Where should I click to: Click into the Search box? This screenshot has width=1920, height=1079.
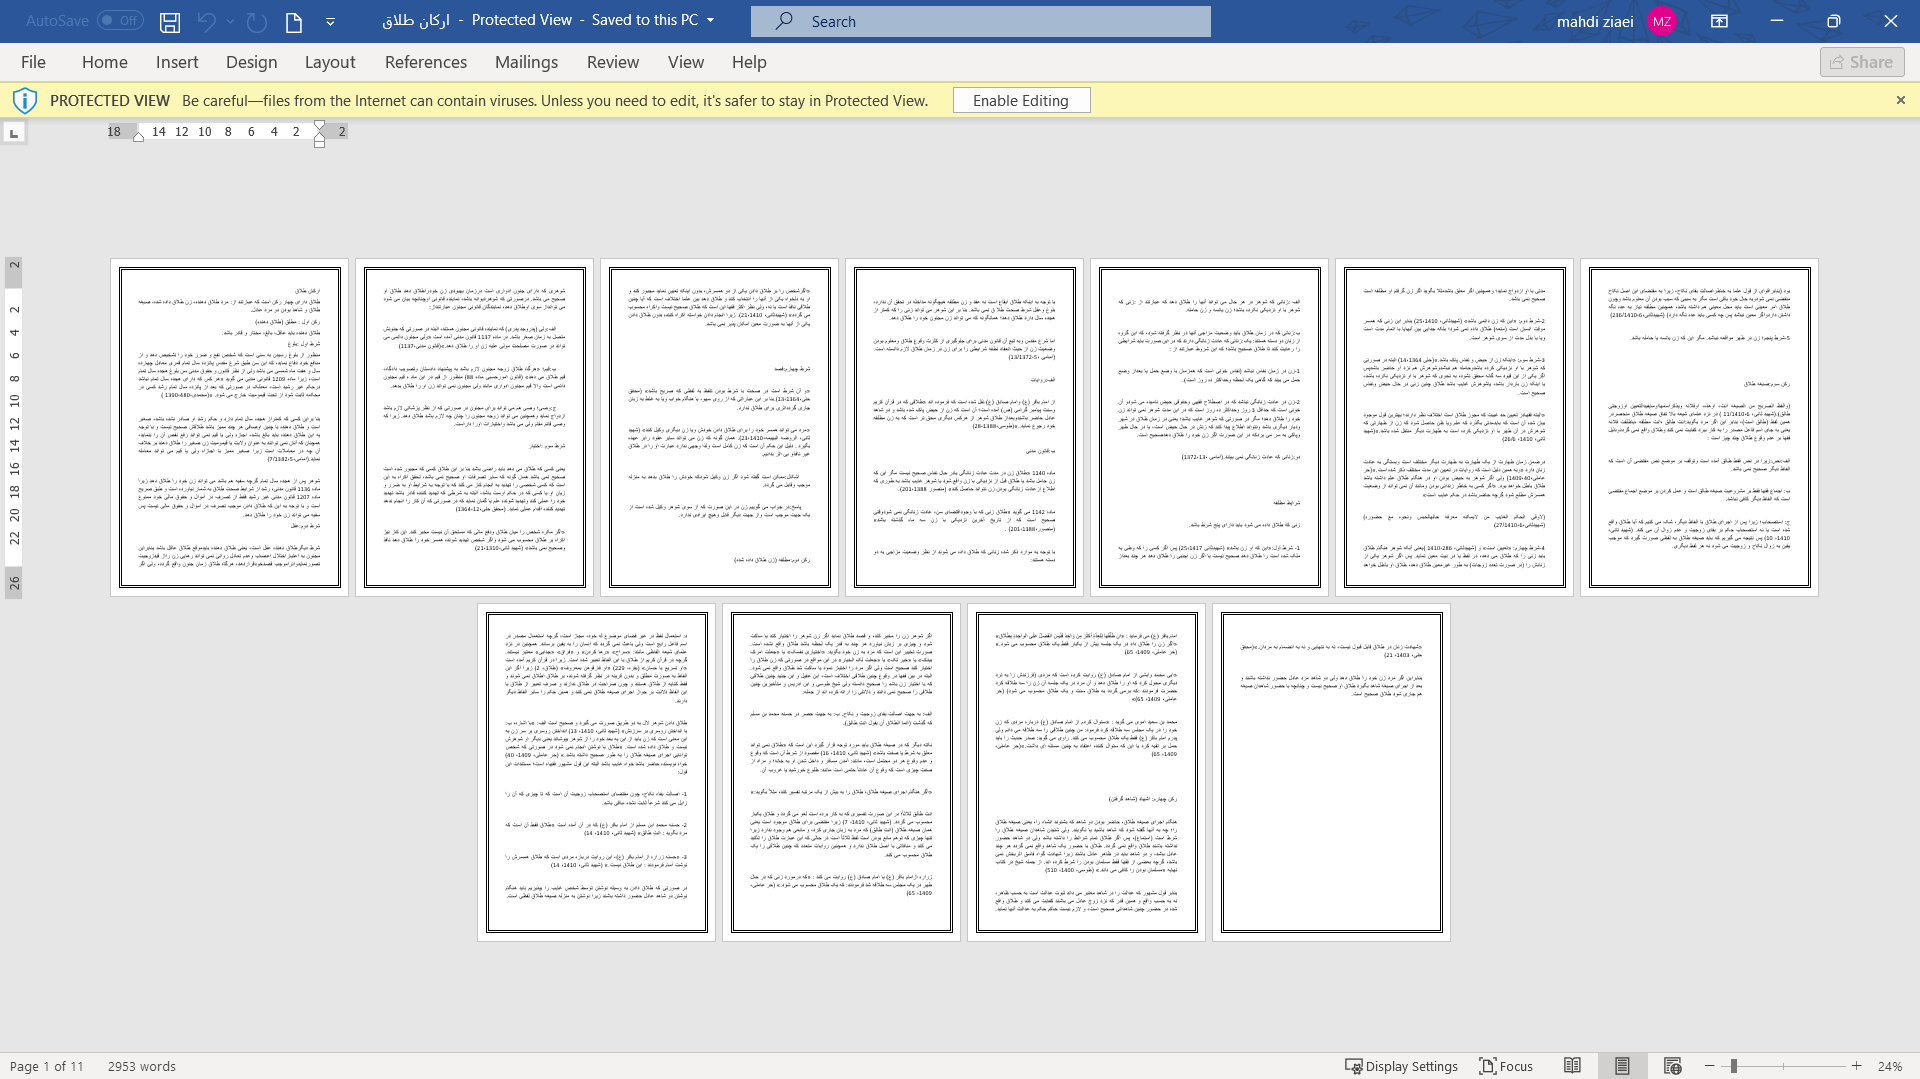[980, 21]
